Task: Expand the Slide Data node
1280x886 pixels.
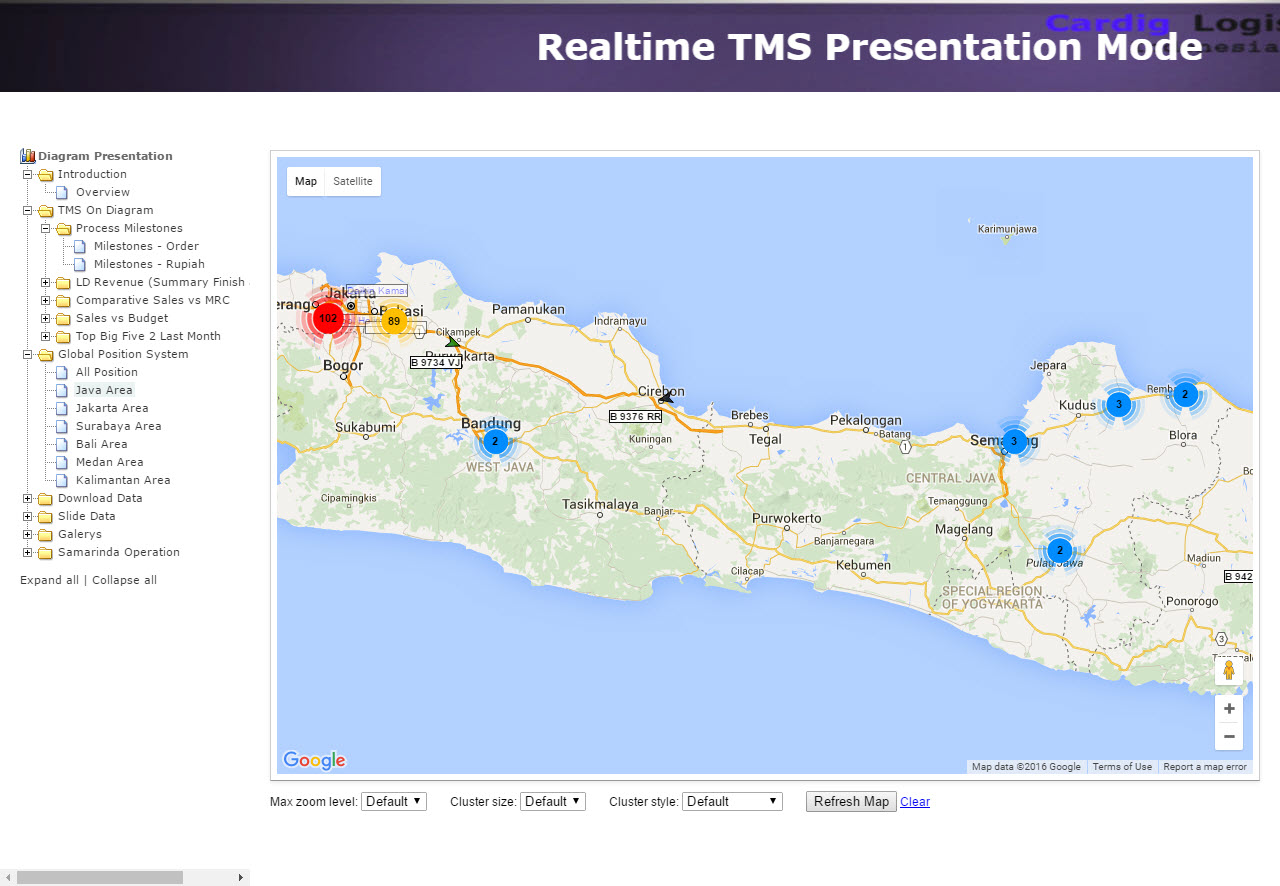Action: [x=27, y=517]
